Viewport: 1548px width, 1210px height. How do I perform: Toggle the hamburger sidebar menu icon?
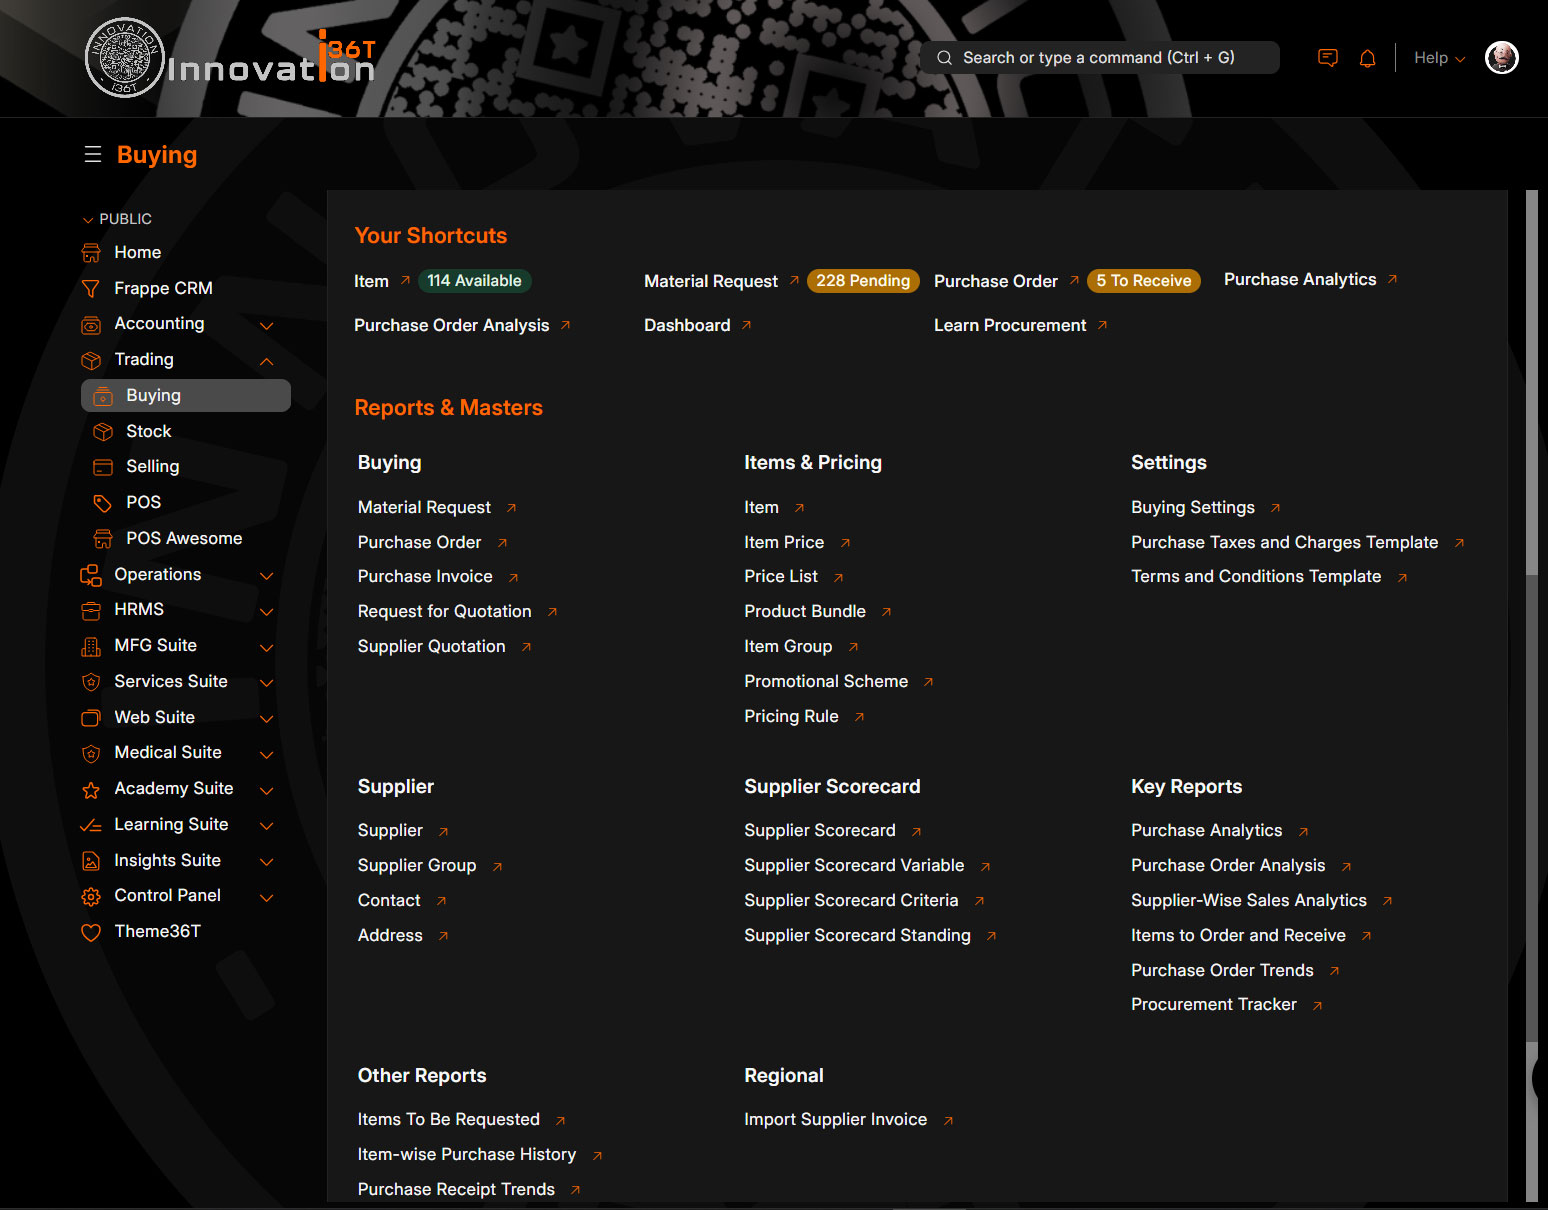point(93,154)
